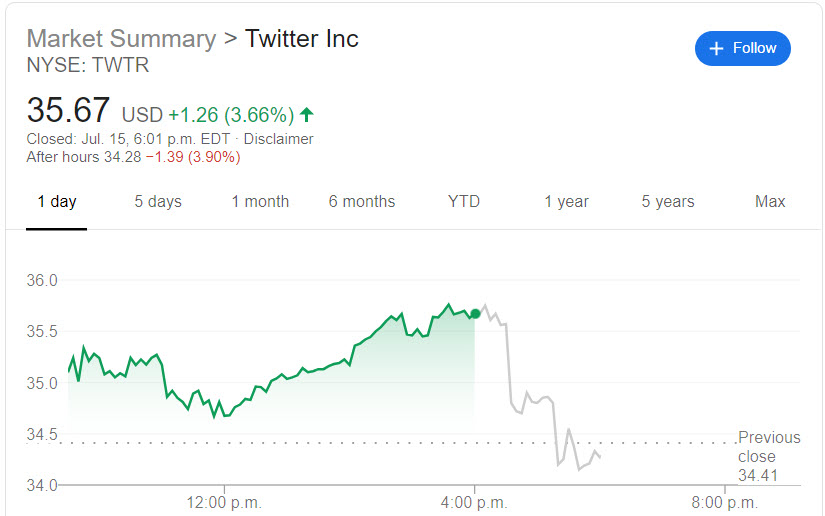
Task: Click the 4:00 p.m. axis label
Action: [475, 502]
